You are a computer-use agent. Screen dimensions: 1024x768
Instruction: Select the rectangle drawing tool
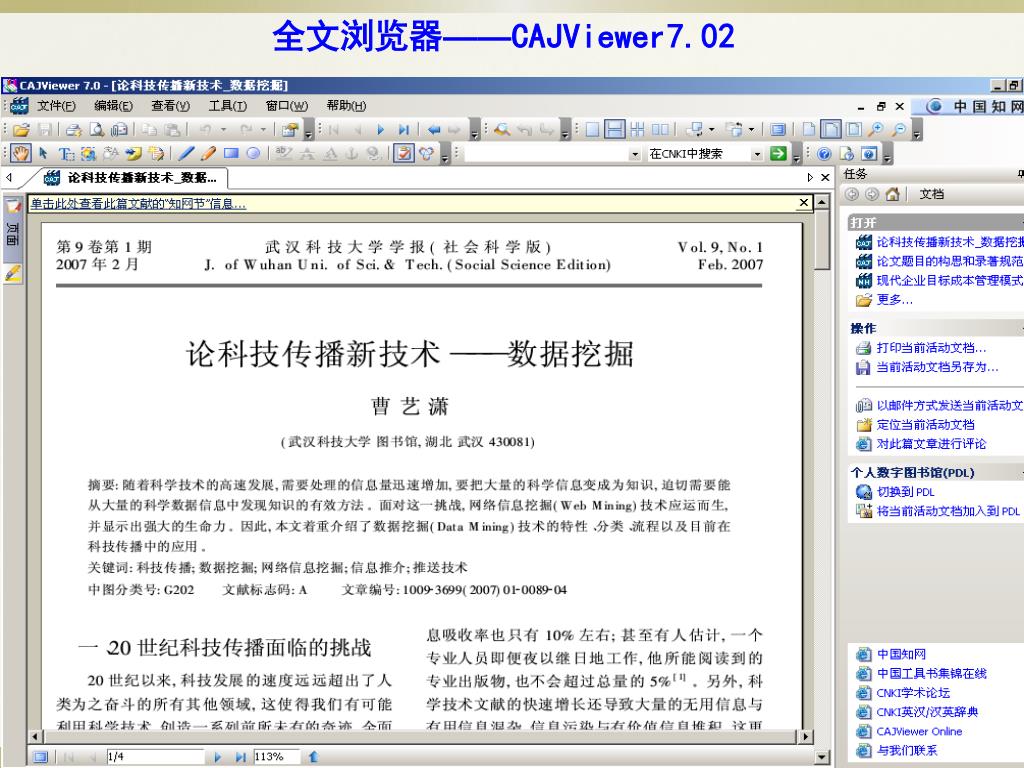click(231, 153)
